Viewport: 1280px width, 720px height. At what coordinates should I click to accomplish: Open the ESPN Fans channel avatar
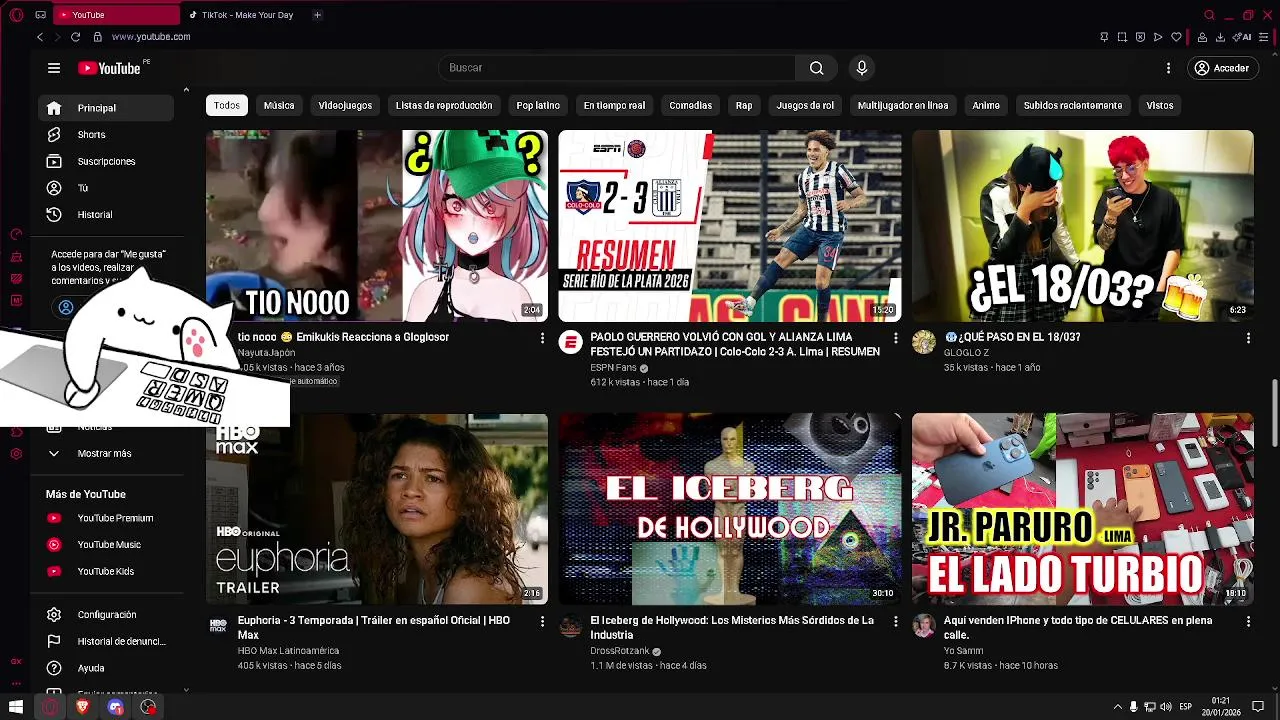(571, 343)
